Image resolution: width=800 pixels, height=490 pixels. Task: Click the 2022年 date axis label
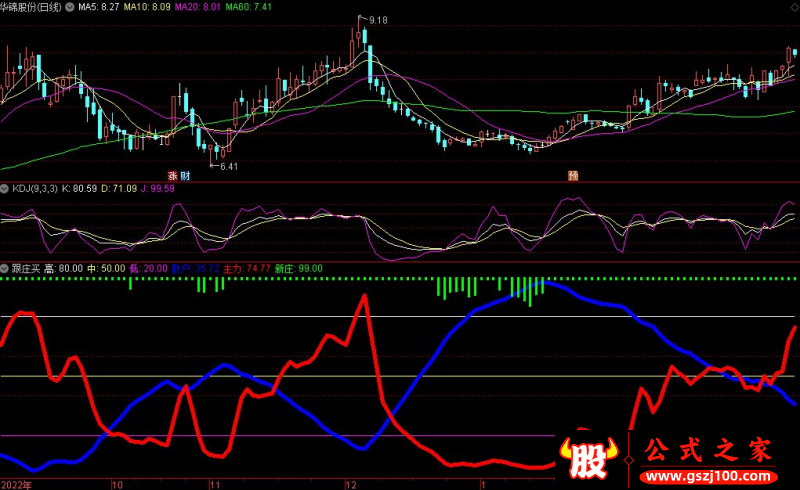(x=16, y=485)
